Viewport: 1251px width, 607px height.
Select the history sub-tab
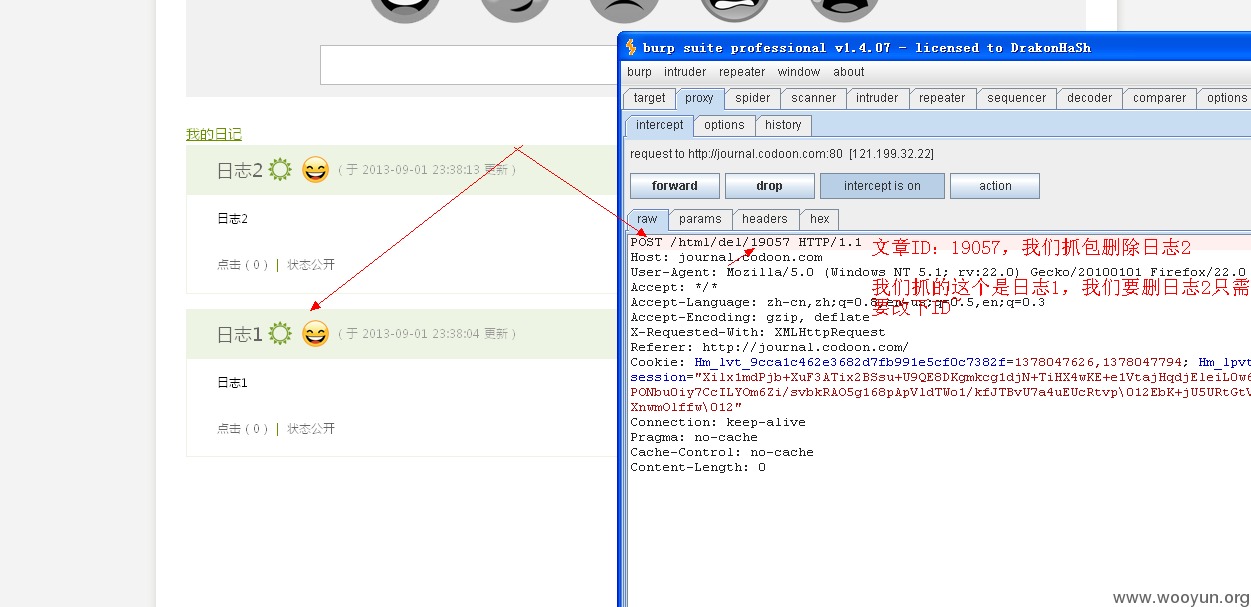tap(783, 125)
